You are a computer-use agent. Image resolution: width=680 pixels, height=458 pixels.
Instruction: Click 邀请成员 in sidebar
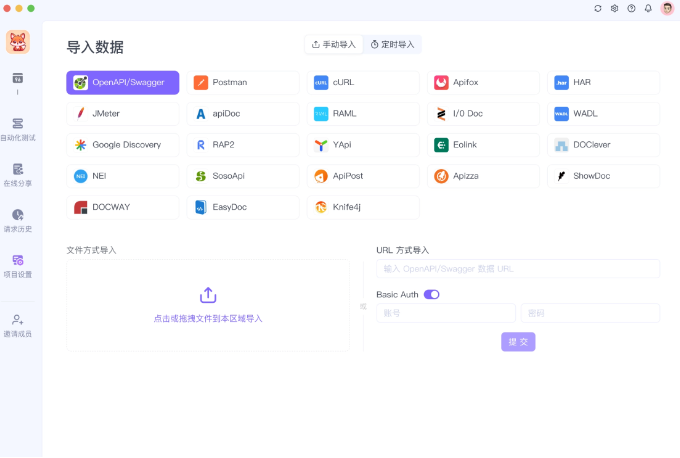coord(18,326)
